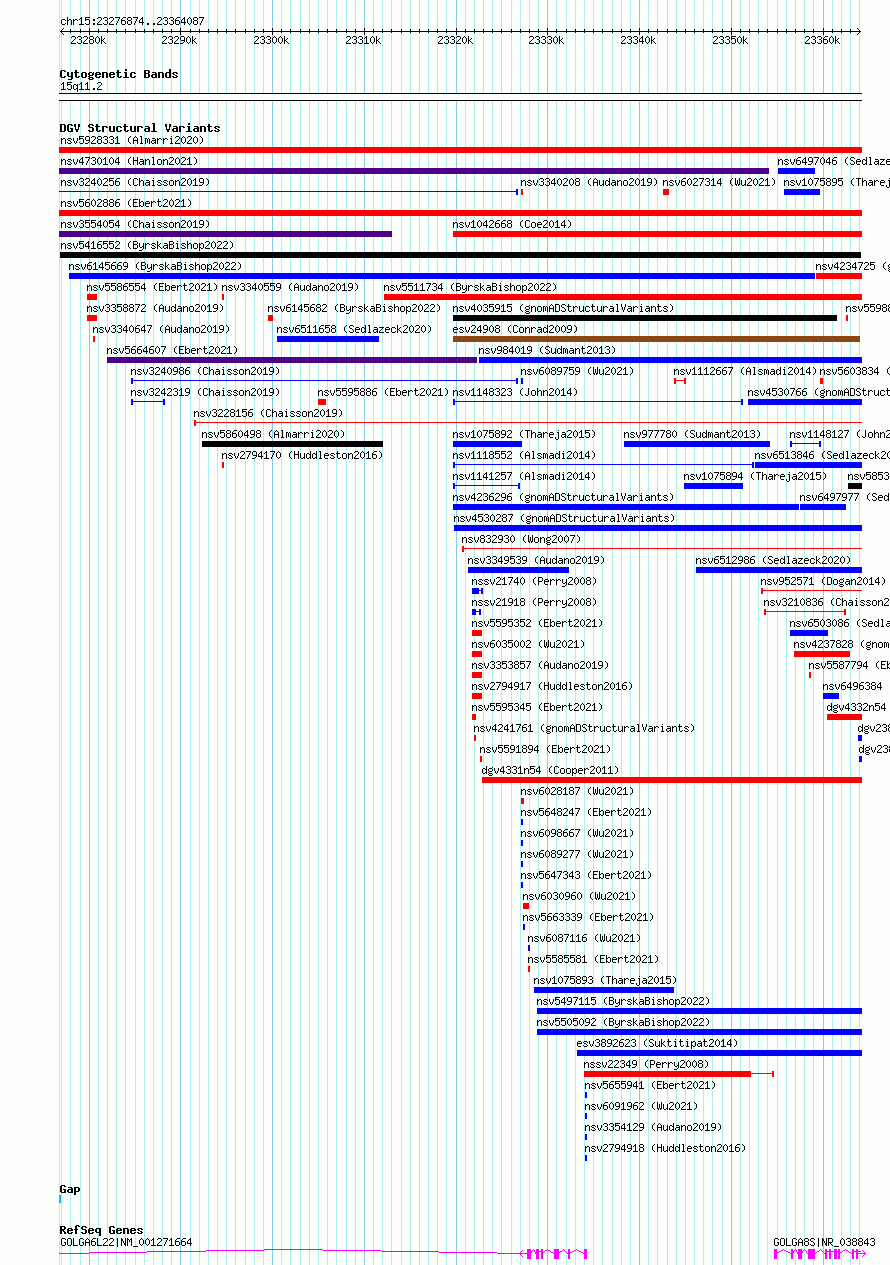Click variant nsv832930 (Wong2007)

519,539
